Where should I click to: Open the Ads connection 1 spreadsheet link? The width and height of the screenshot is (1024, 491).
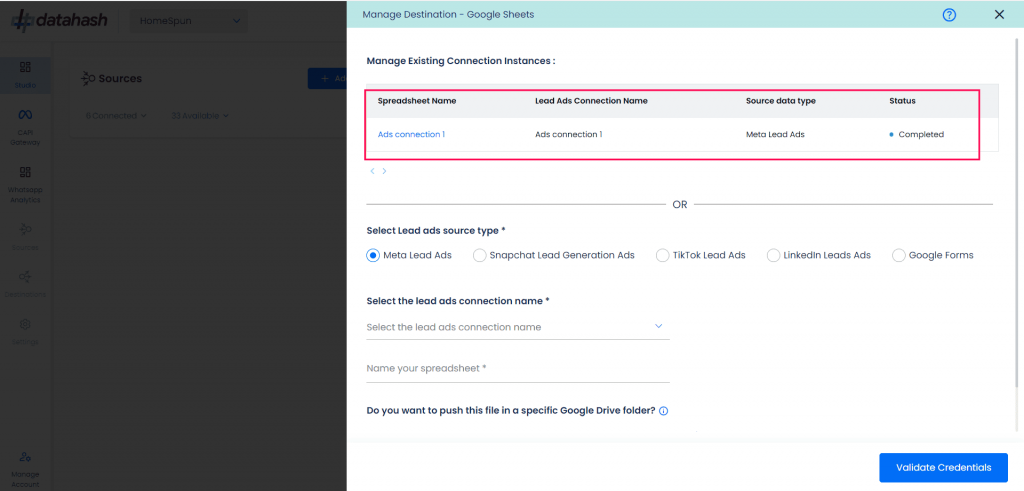click(411, 135)
